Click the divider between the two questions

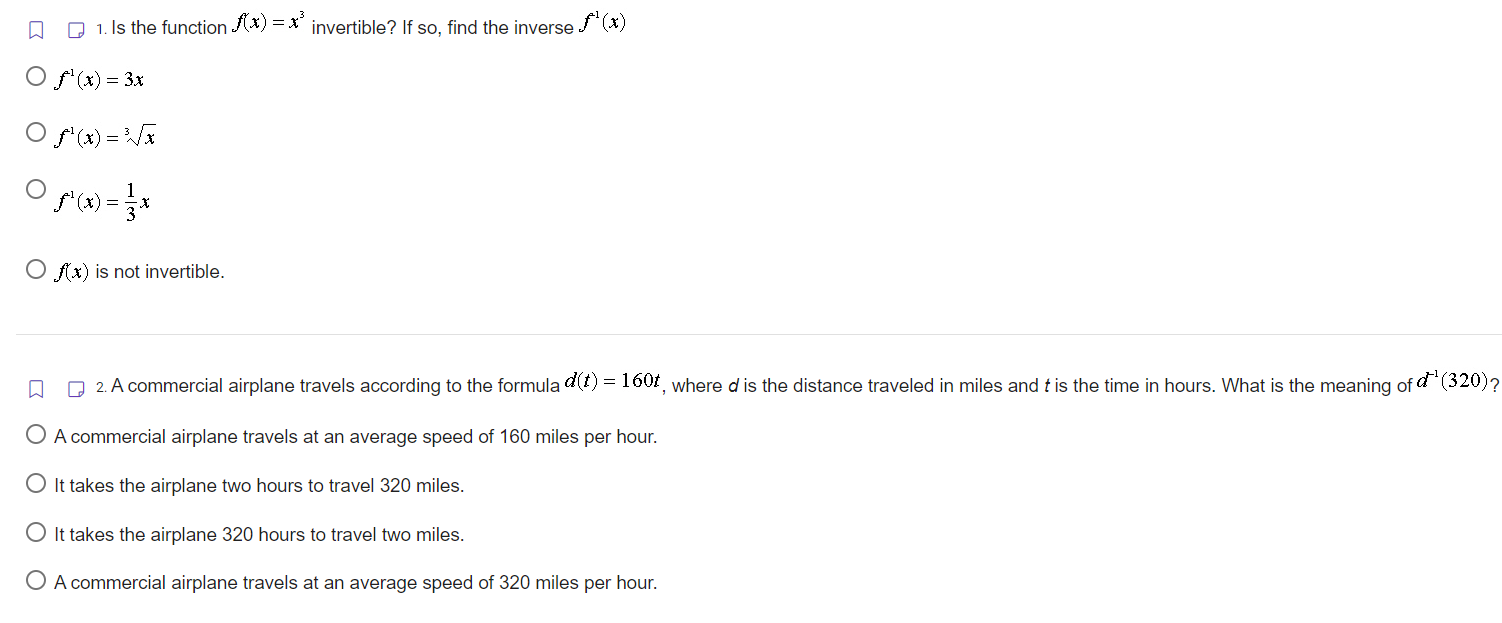click(x=751, y=330)
